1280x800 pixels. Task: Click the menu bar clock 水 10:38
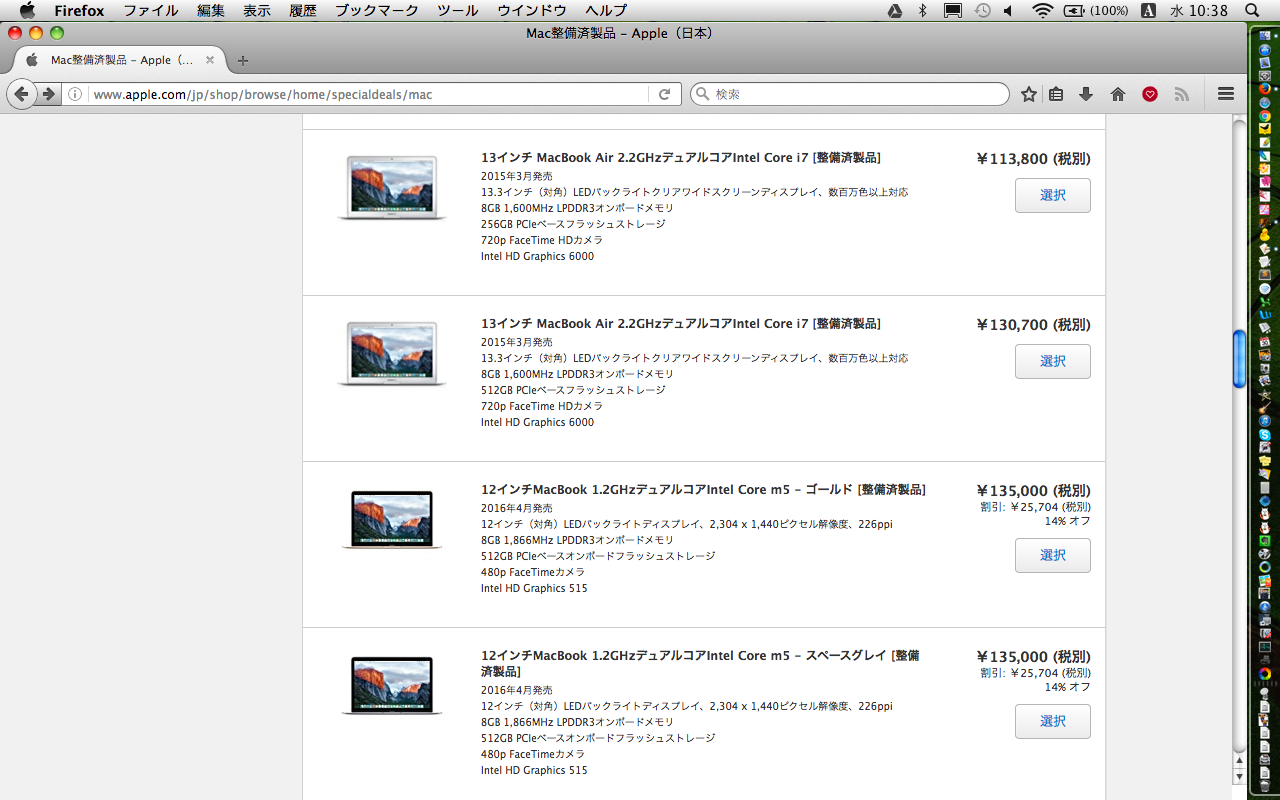(x=1198, y=10)
